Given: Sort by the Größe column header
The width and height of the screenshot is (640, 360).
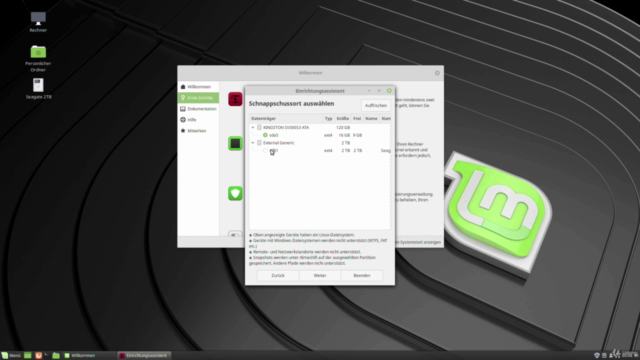Looking at the screenshot, I should (x=342, y=118).
